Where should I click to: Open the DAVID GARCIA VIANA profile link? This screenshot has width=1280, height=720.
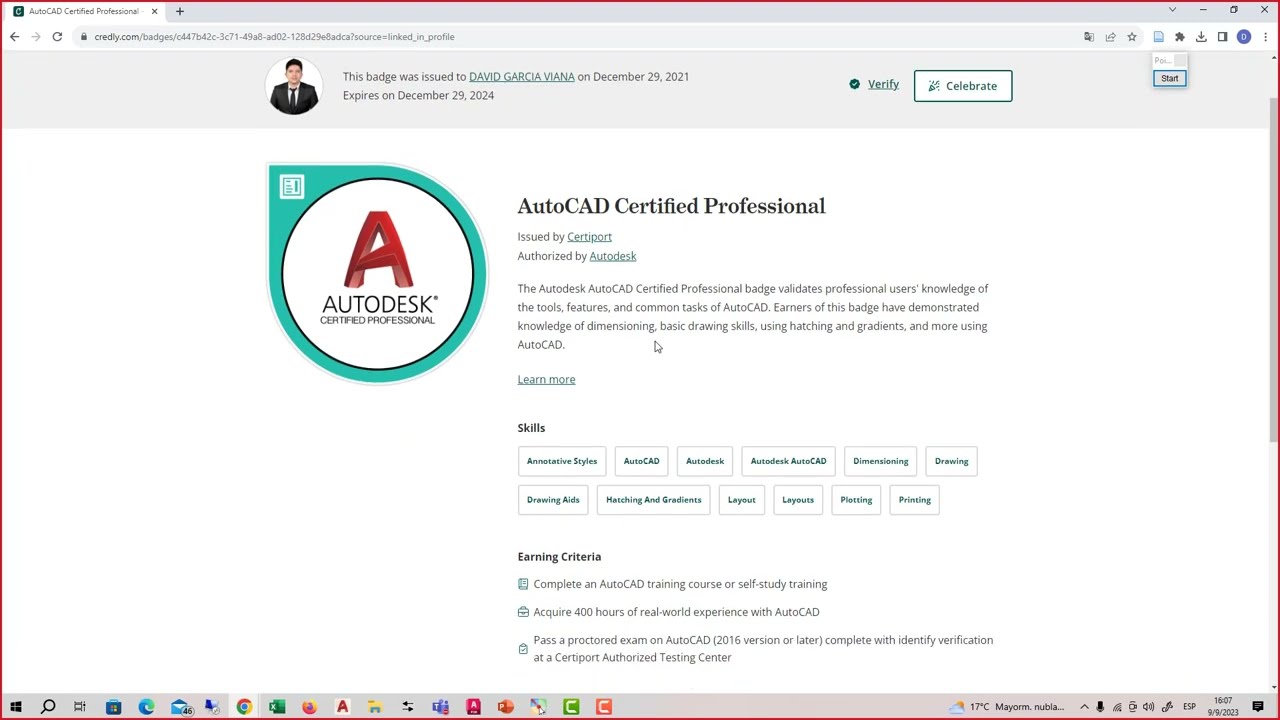(522, 77)
